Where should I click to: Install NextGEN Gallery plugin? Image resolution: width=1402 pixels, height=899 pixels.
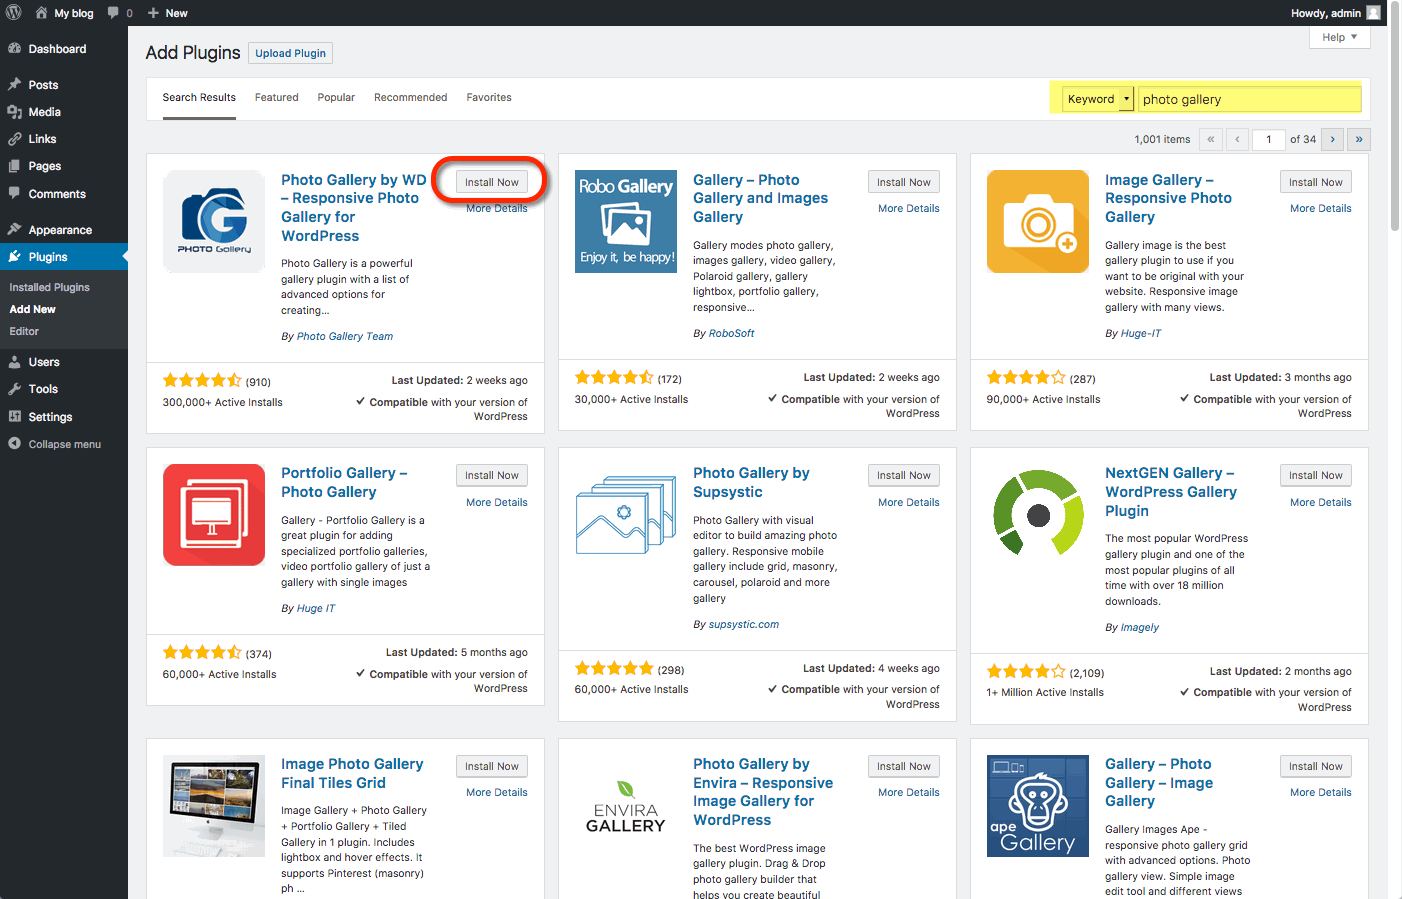(1316, 475)
